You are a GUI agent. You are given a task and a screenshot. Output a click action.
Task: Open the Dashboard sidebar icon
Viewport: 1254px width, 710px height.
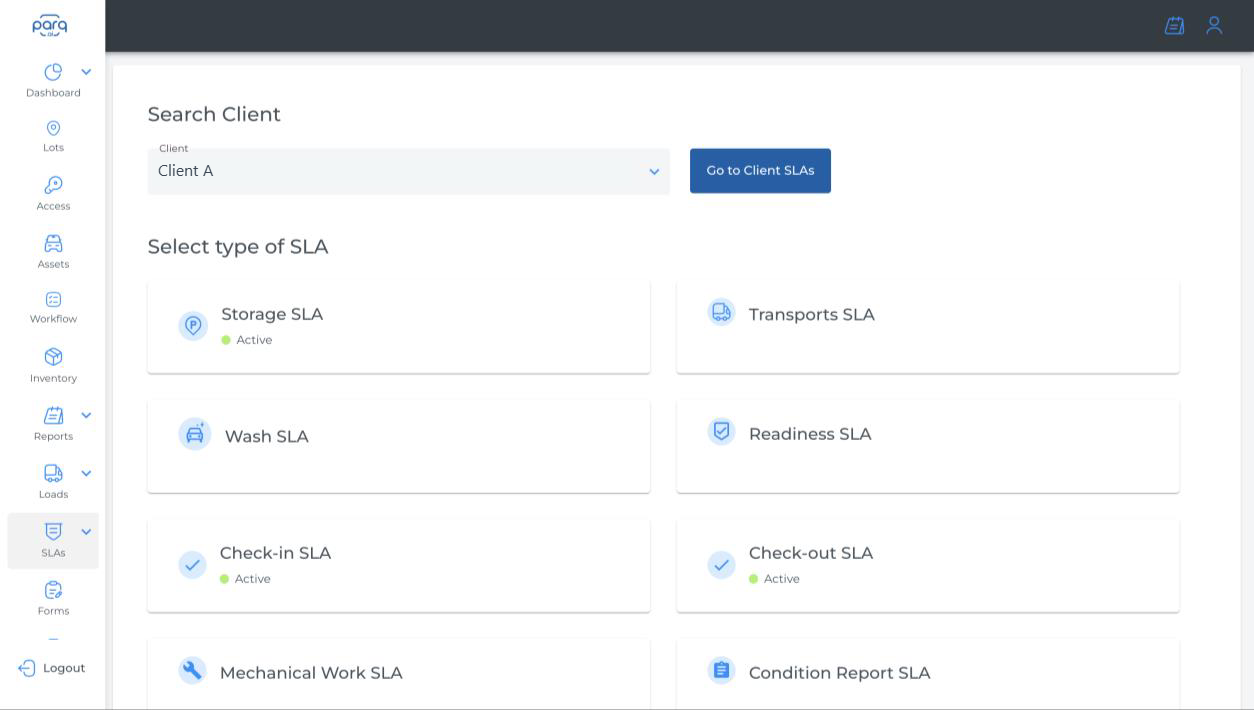pos(53,72)
